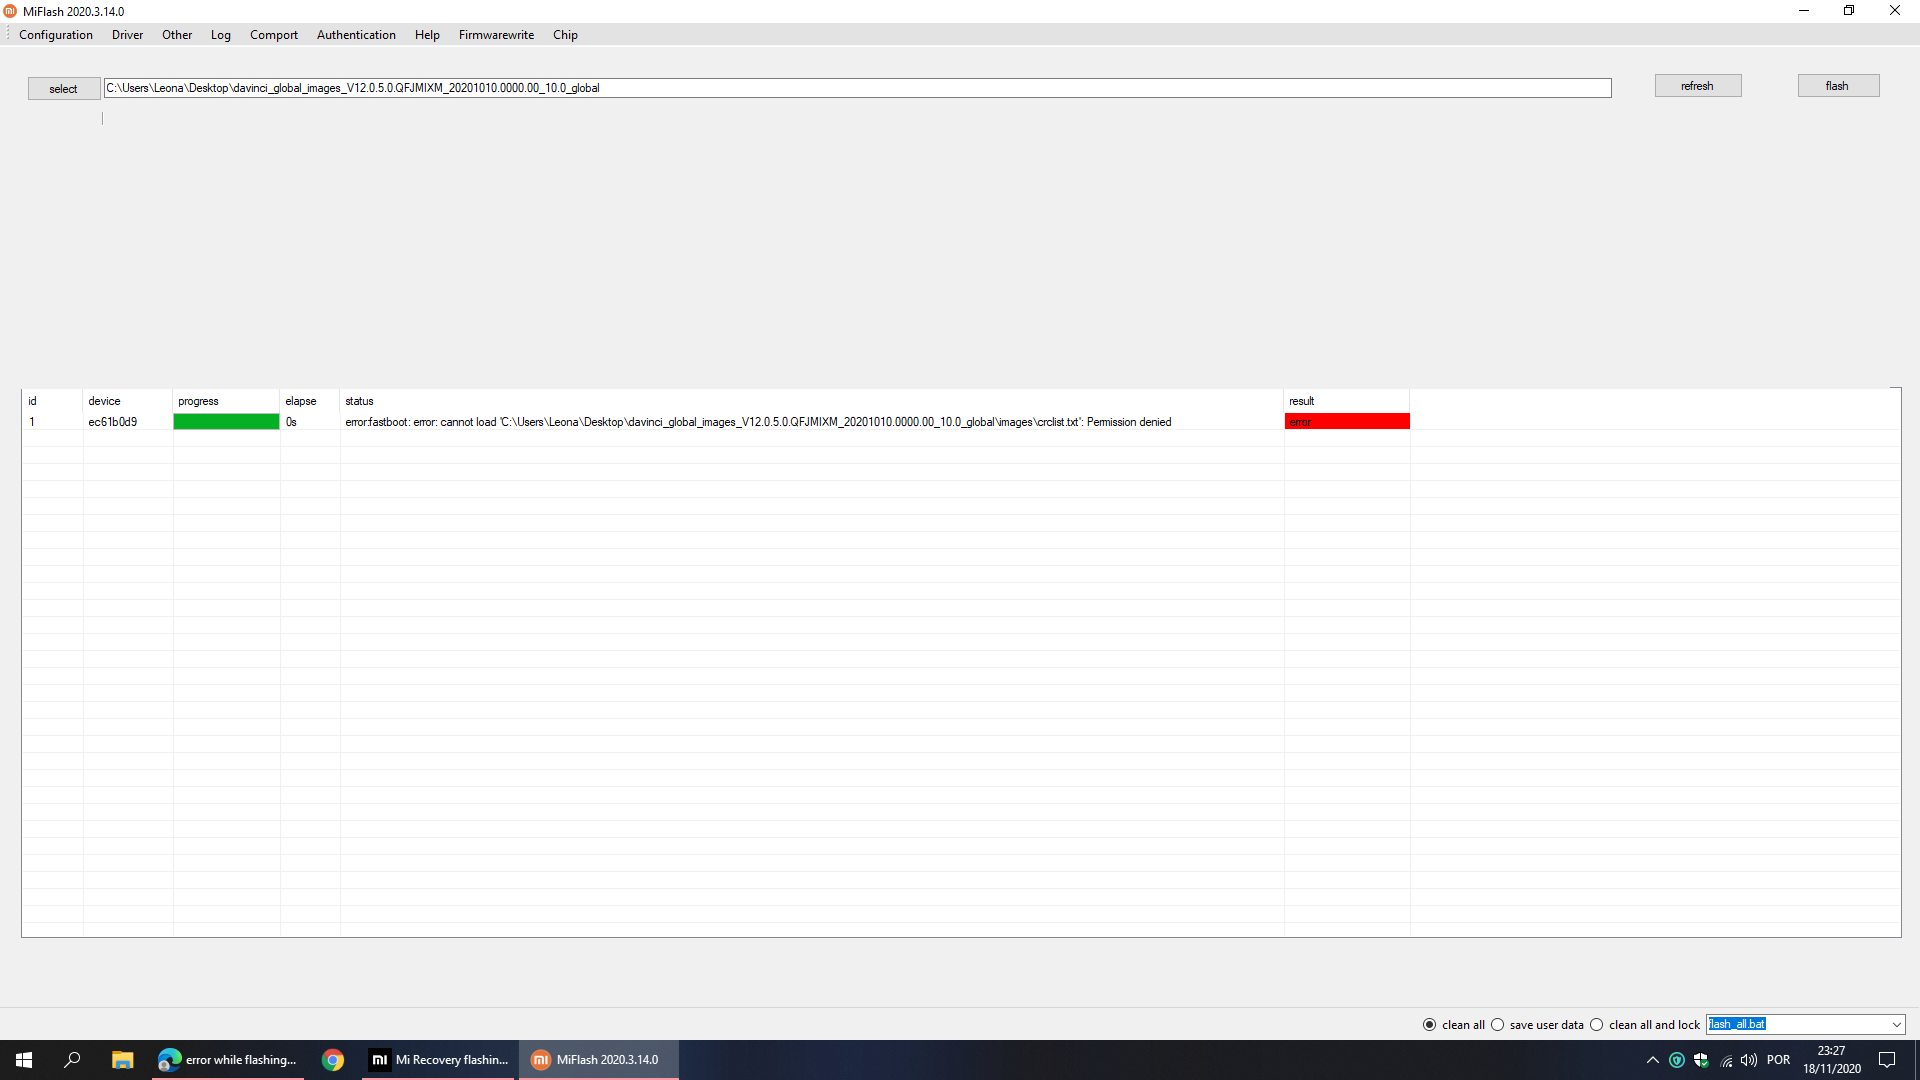Open the Configuration menu
Image resolution: width=1920 pixels, height=1080 pixels.
pyautogui.click(x=56, y=35)
